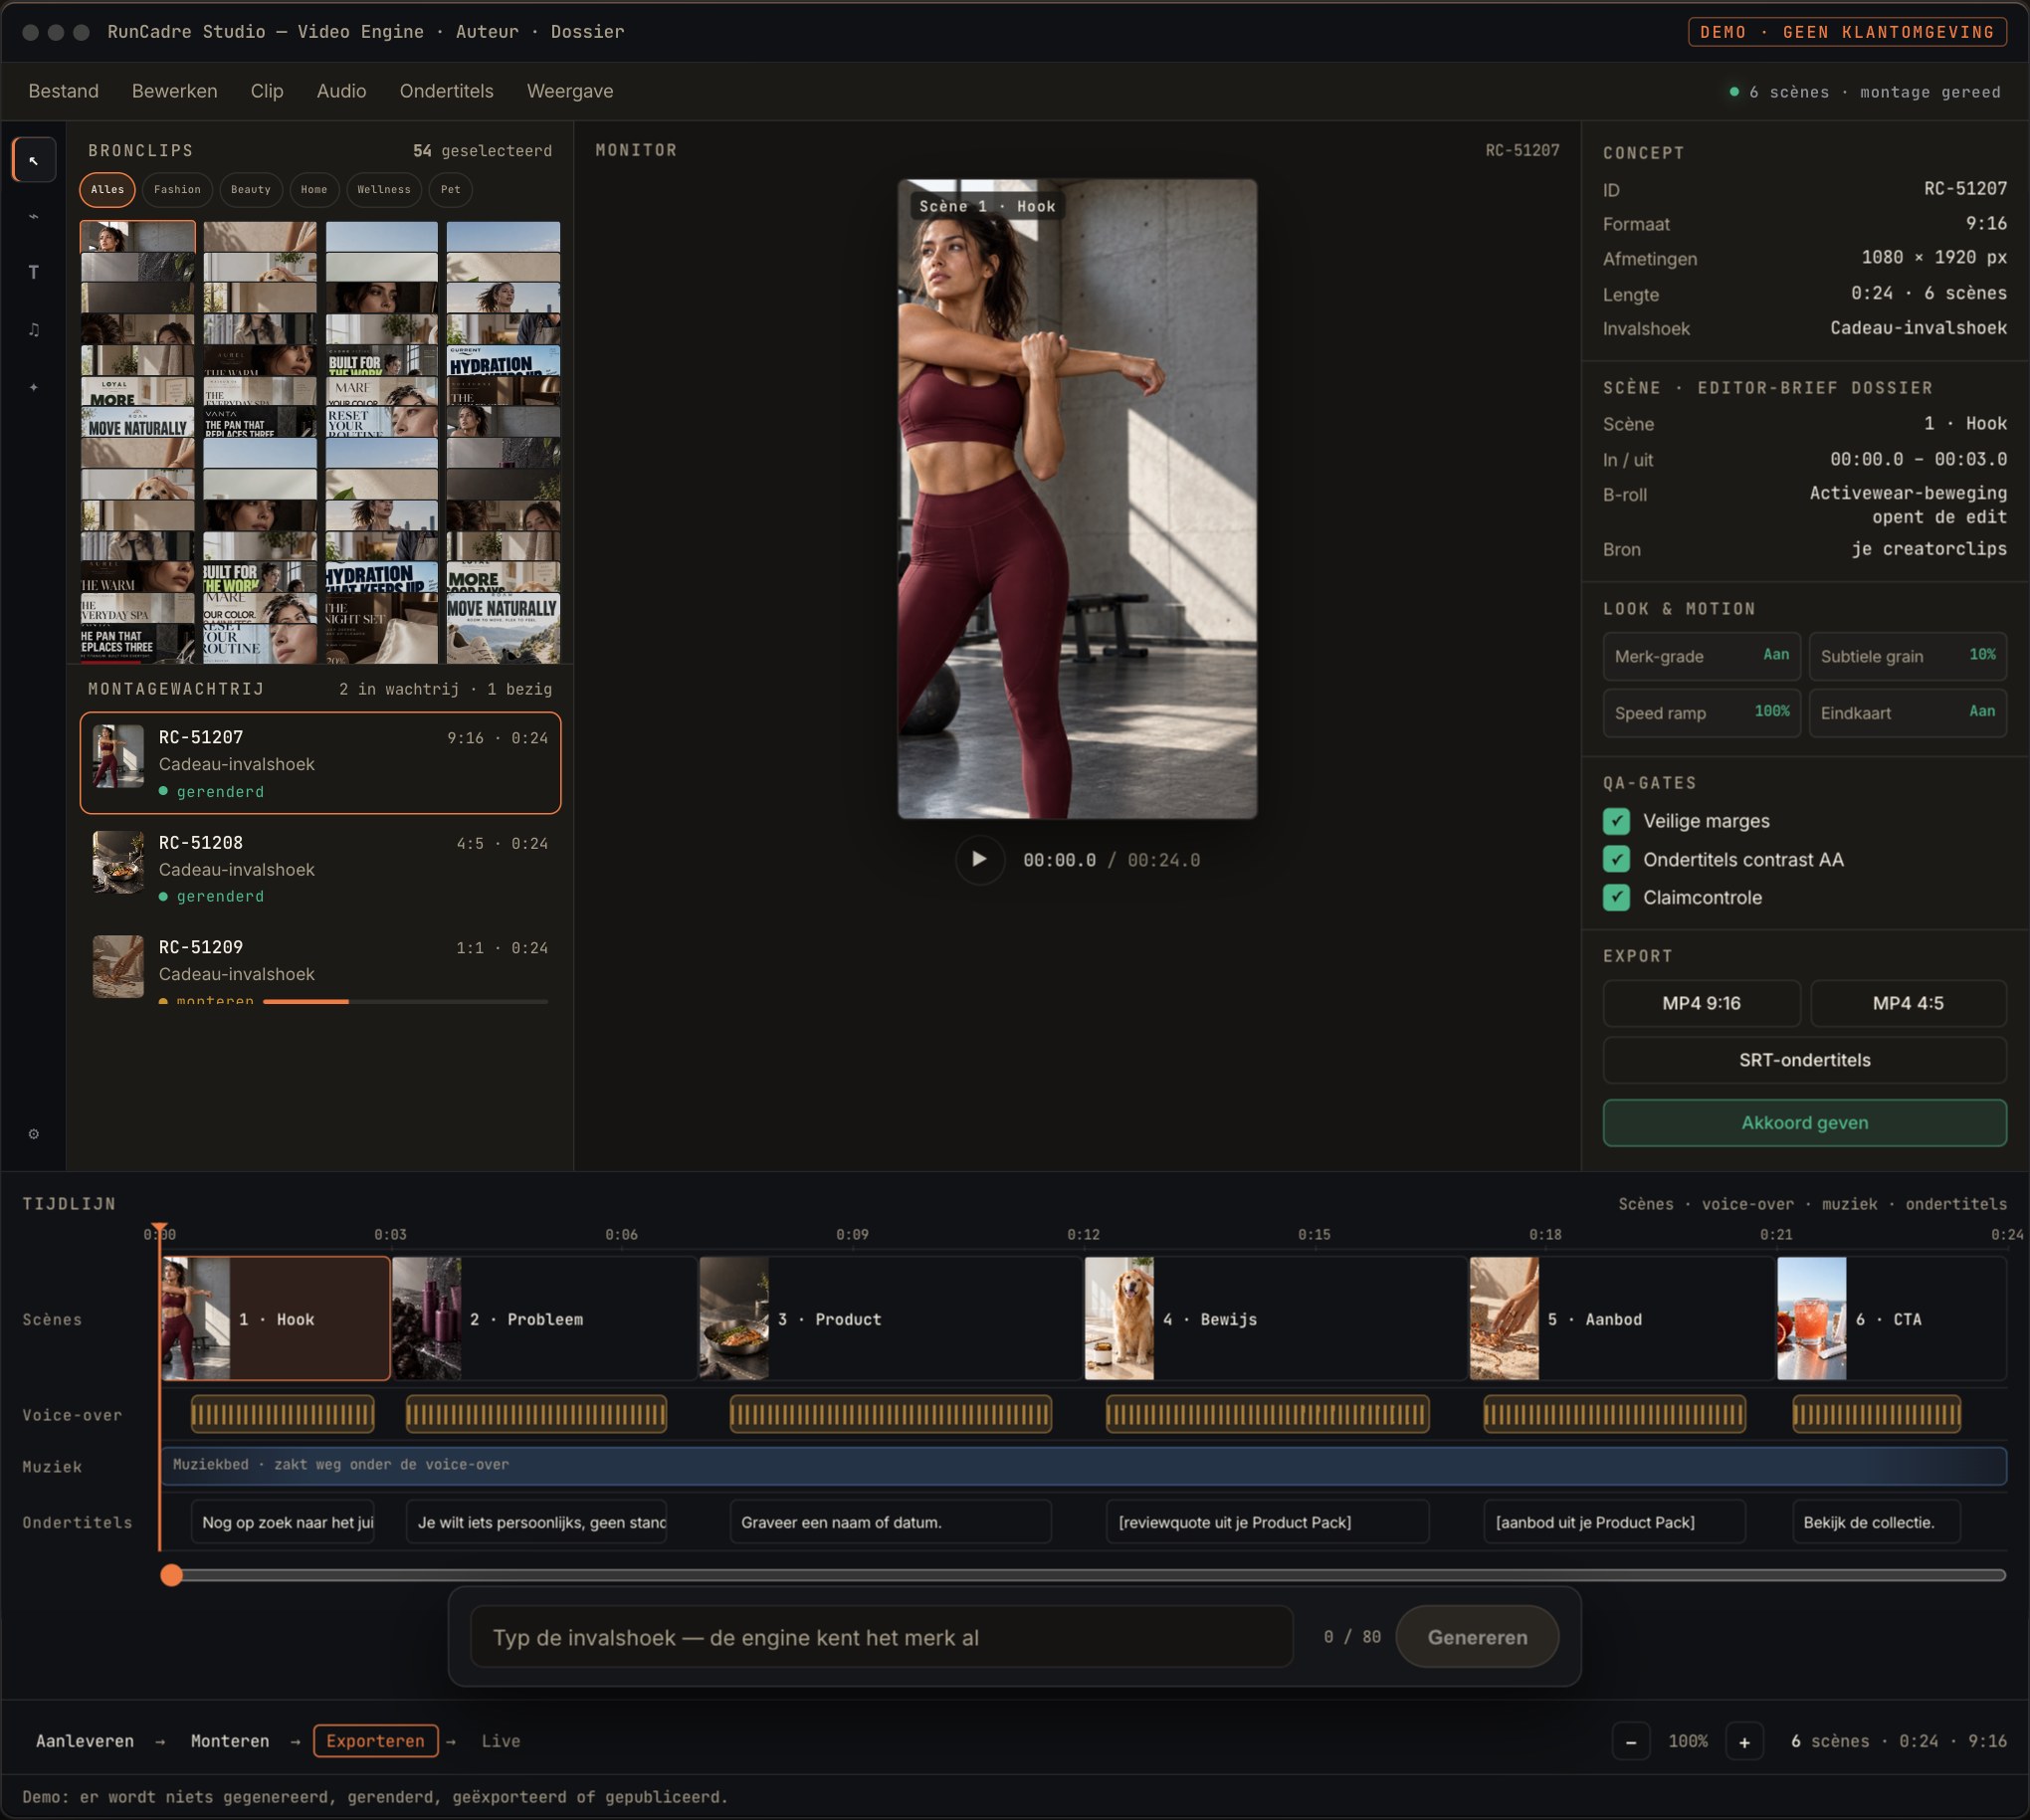Uncheck Ondertitels contrast AA checkbox

click(1616, 859)
